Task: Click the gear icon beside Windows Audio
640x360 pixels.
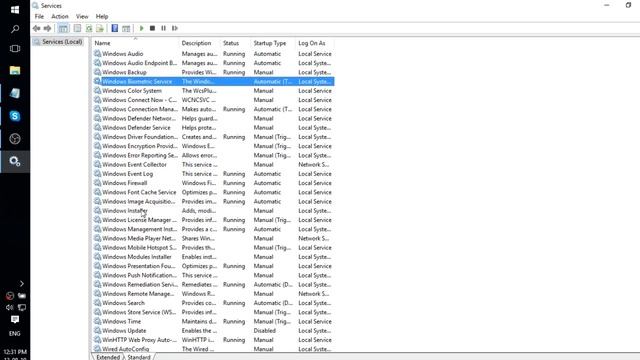Action: pos(97,53)
